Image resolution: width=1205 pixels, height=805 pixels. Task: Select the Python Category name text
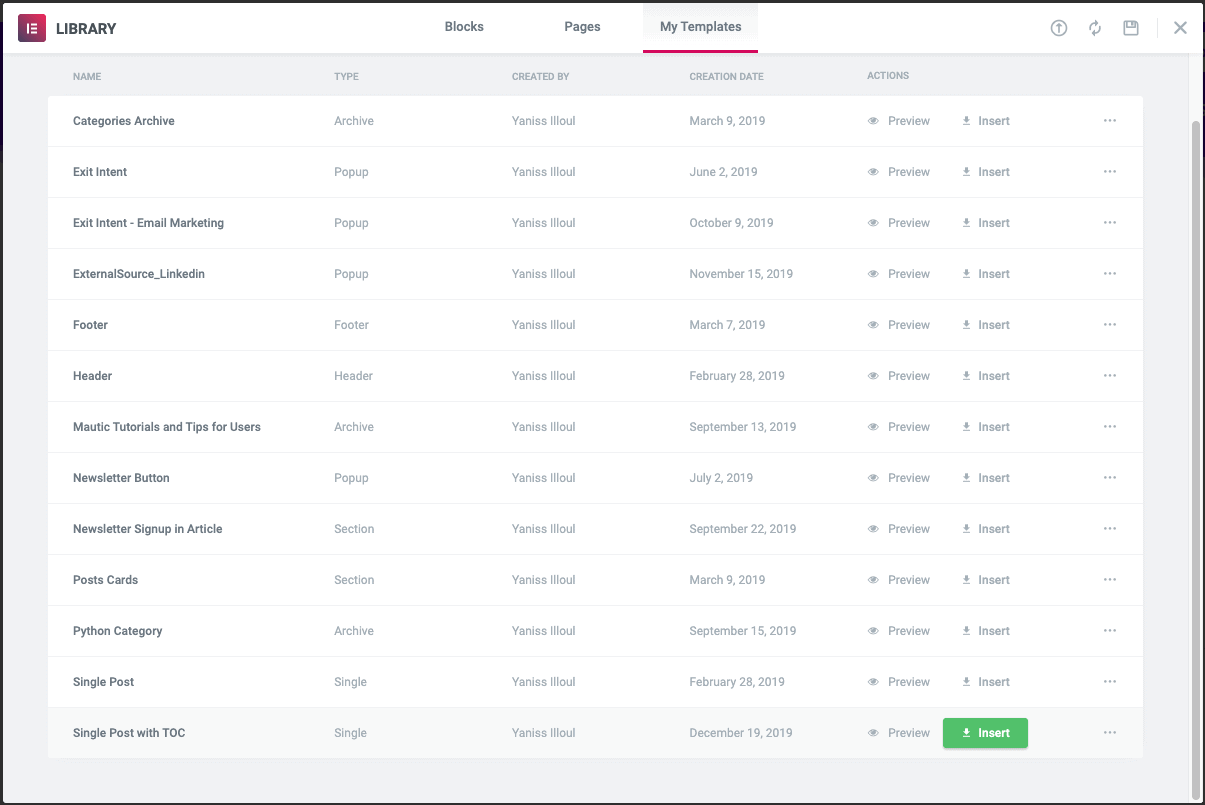[x=118, y=631]
